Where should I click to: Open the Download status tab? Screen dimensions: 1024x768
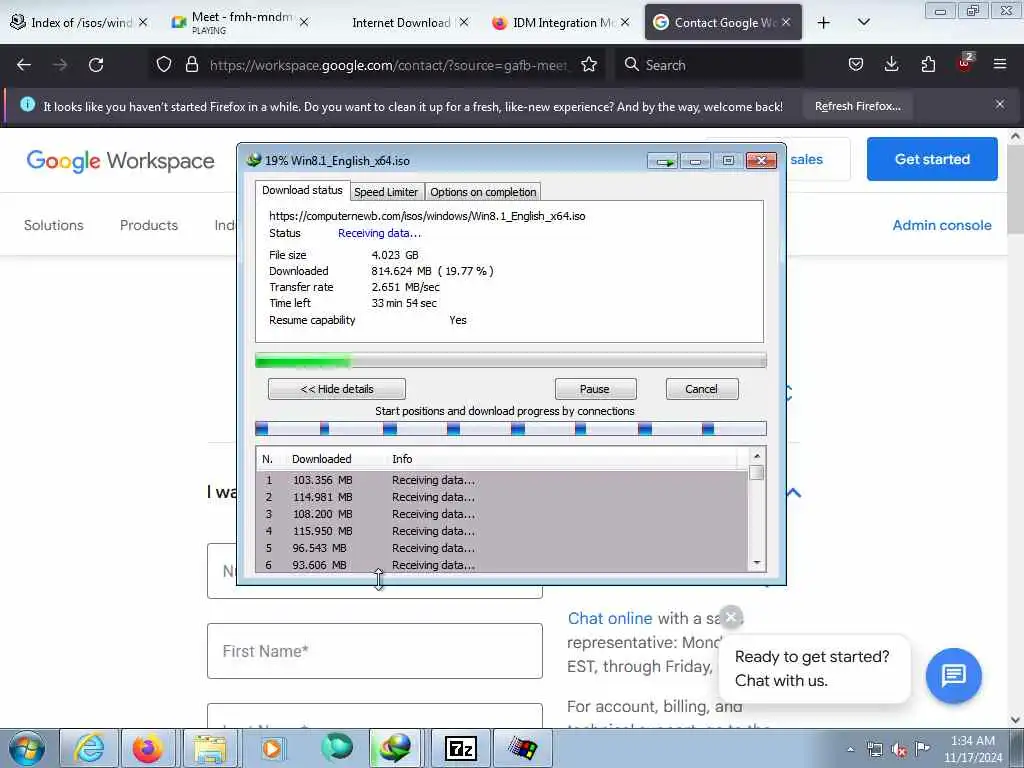pos(302,190)
